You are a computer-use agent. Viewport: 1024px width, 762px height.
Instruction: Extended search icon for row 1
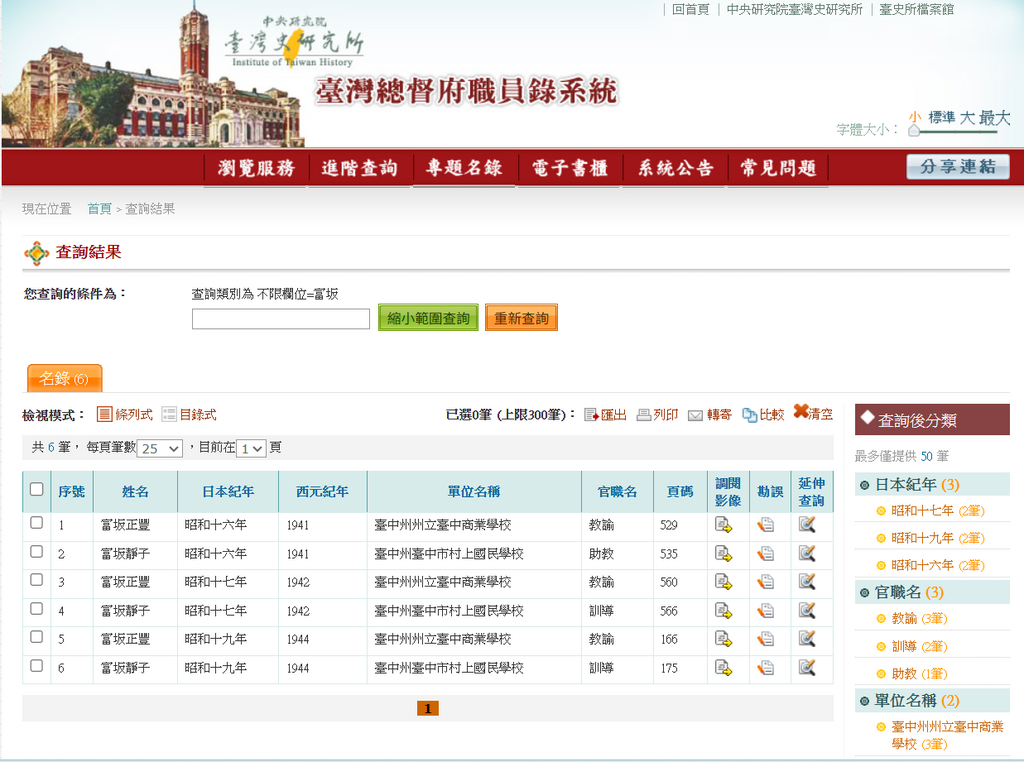coord(807,525)
